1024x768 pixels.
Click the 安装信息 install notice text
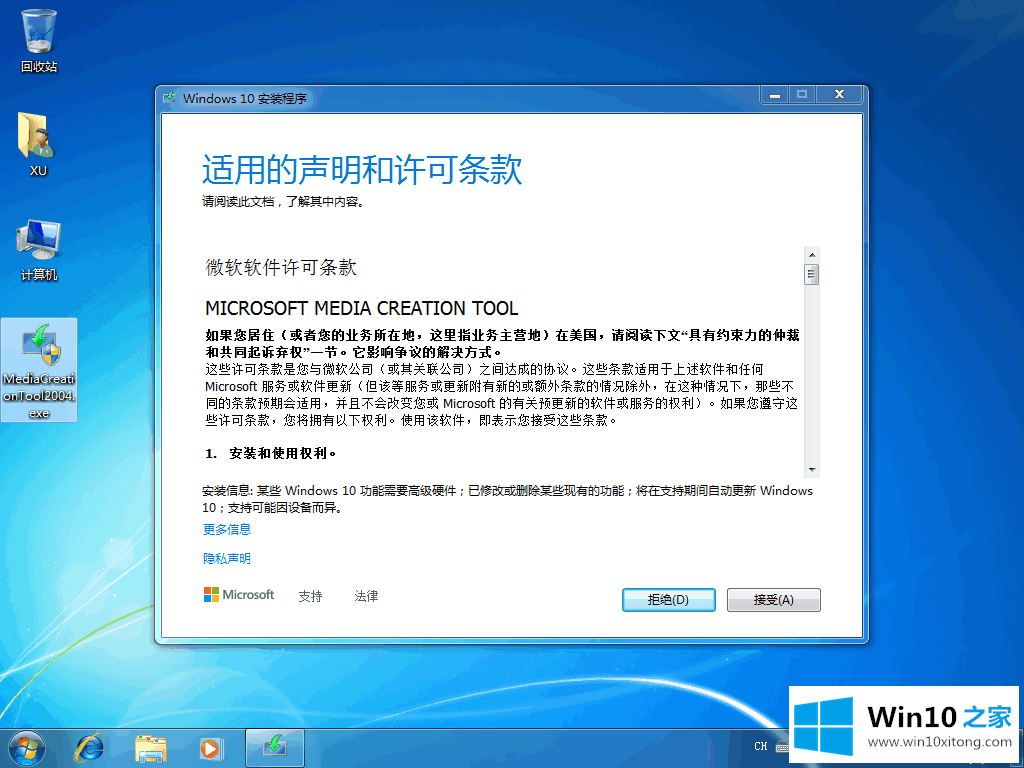(507, 499)
